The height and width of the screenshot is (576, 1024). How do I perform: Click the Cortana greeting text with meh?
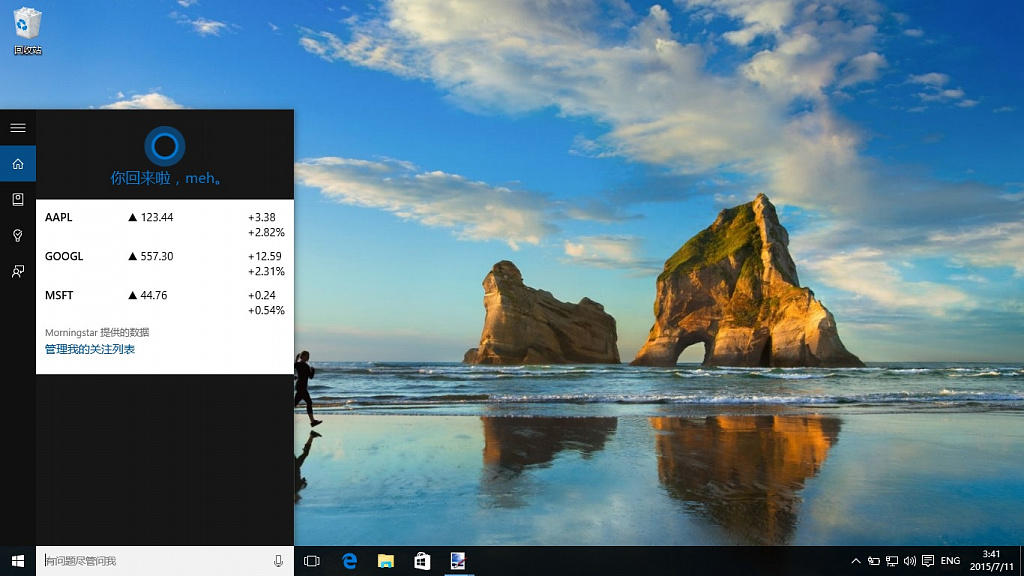pos(166,178)
